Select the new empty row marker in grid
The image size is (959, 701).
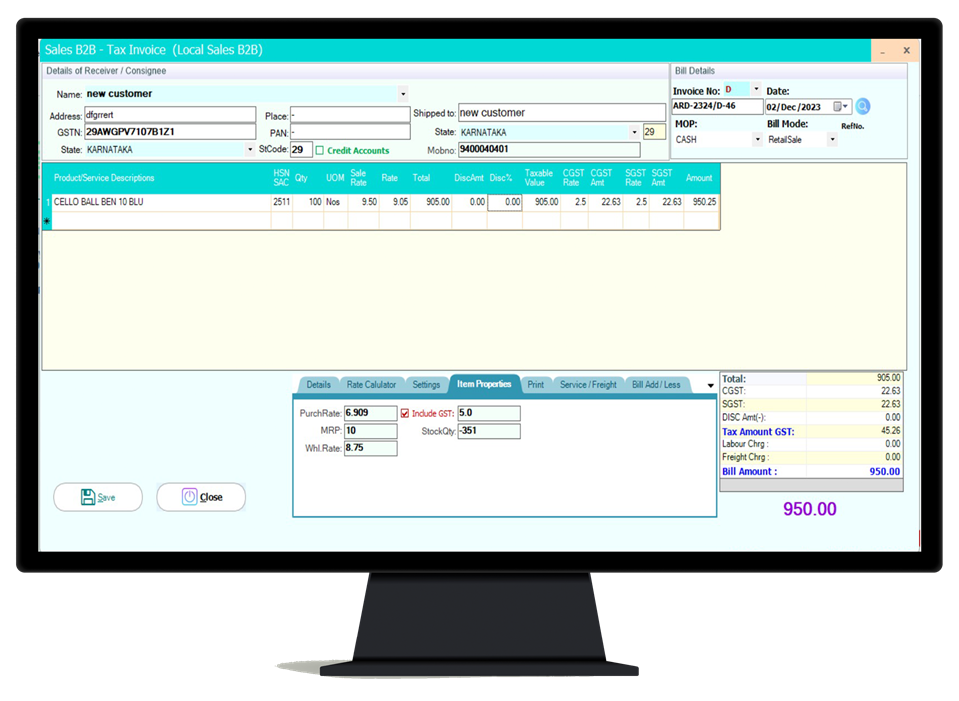(x=47, y=221)
